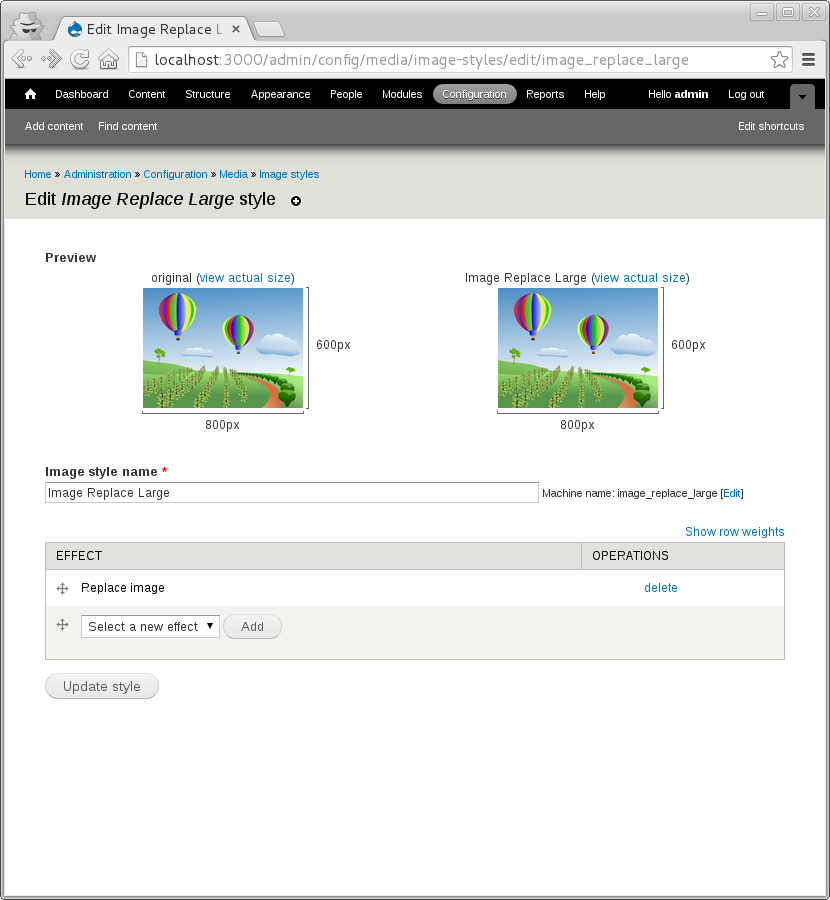Click inside the Image style name field

pyautogui.click(x=290, y=492)
